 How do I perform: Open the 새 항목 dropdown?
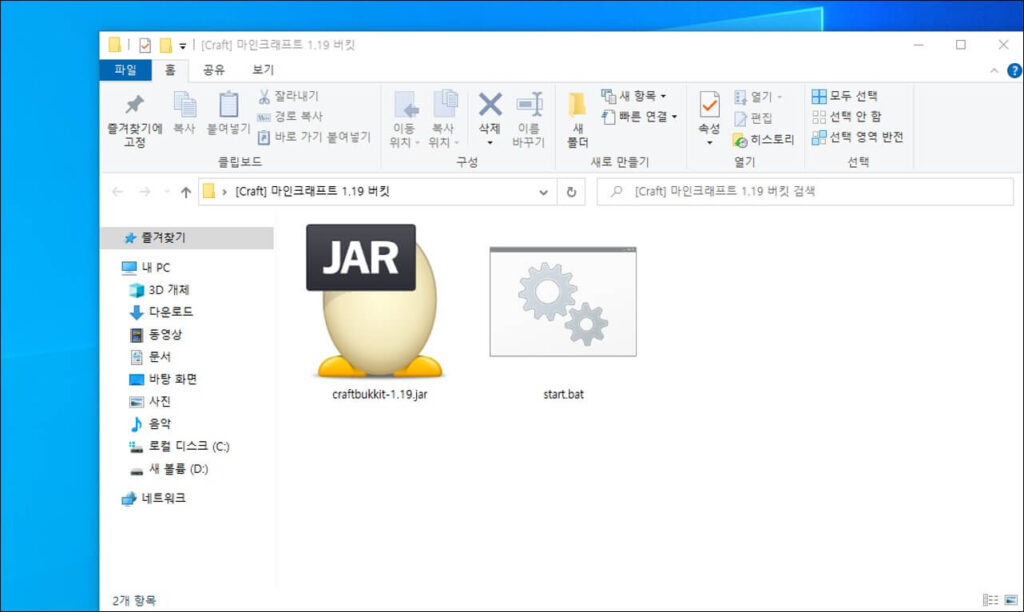click(633, 96)
